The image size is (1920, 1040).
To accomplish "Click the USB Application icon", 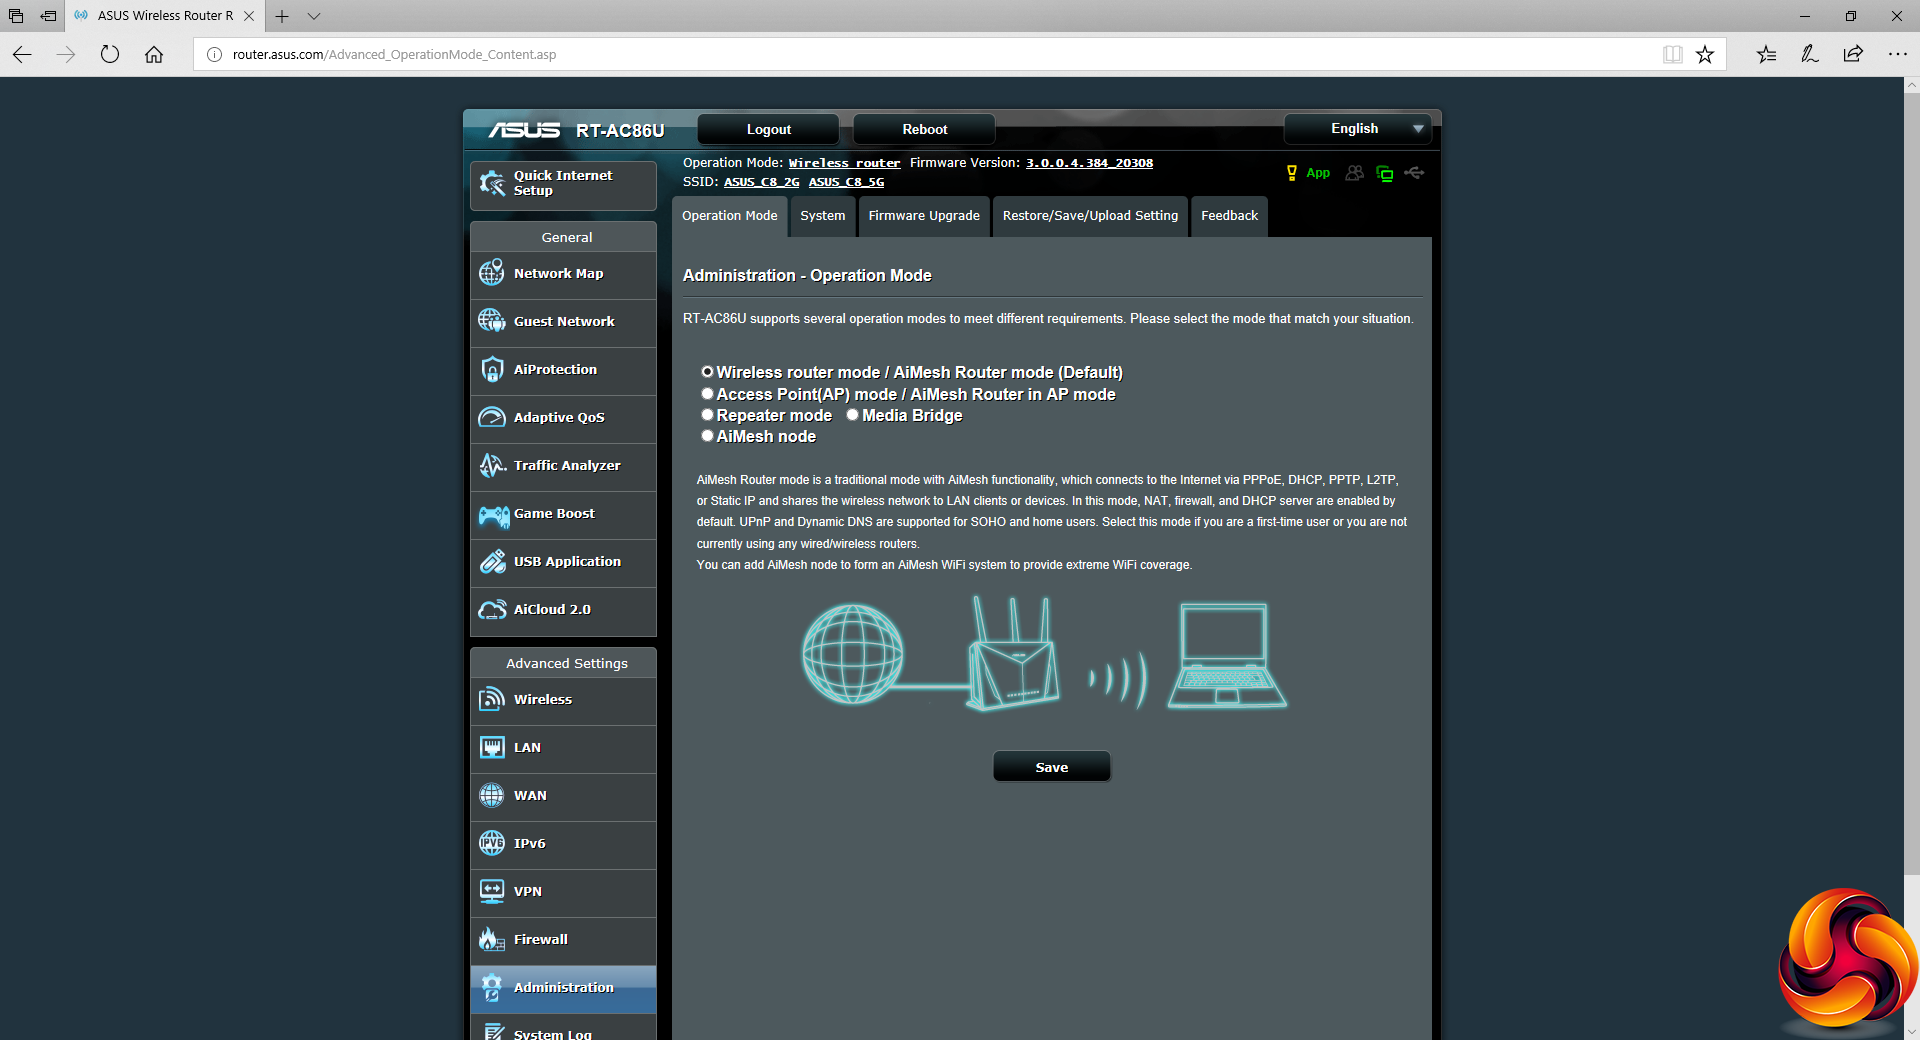I will [492, 561].
